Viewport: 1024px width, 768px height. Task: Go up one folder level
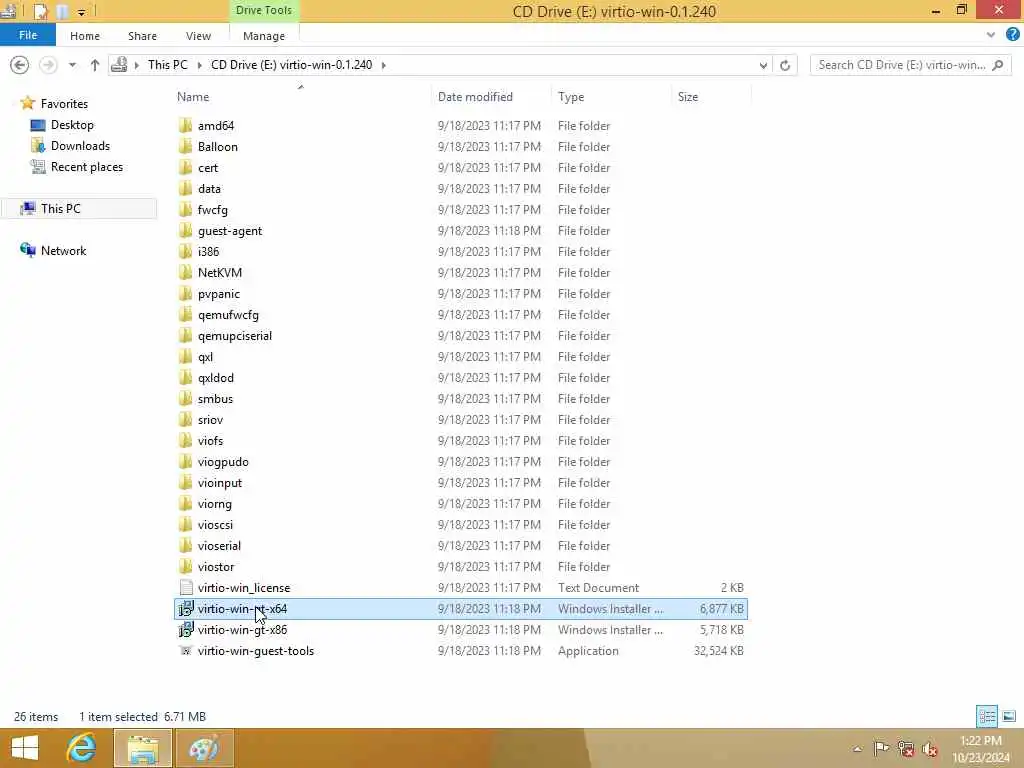[95, 65]
